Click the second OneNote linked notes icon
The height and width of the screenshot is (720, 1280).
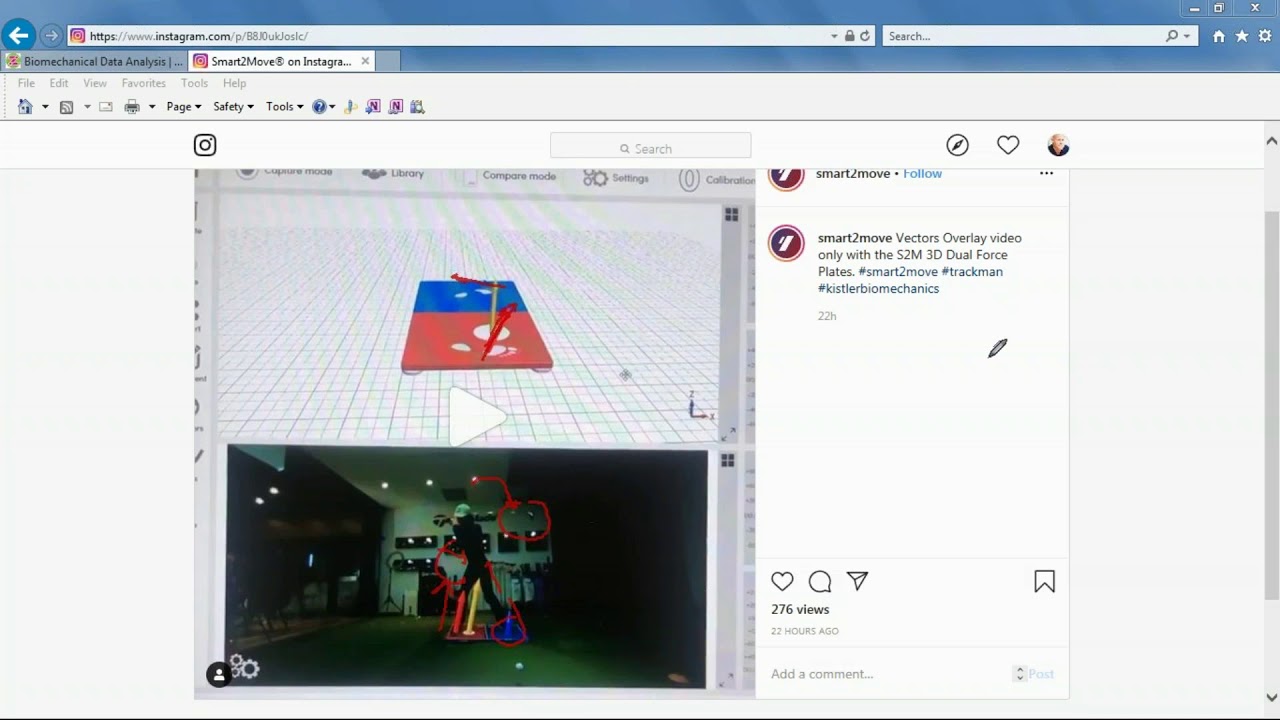pyautogui.click(x=396, y=107)
